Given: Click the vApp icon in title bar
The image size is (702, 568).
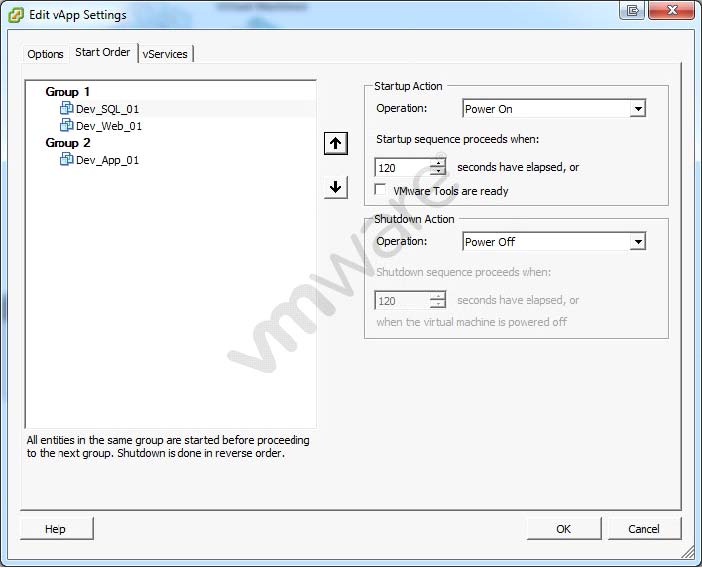Looking at the screenshot, I should tap(16, 15).
